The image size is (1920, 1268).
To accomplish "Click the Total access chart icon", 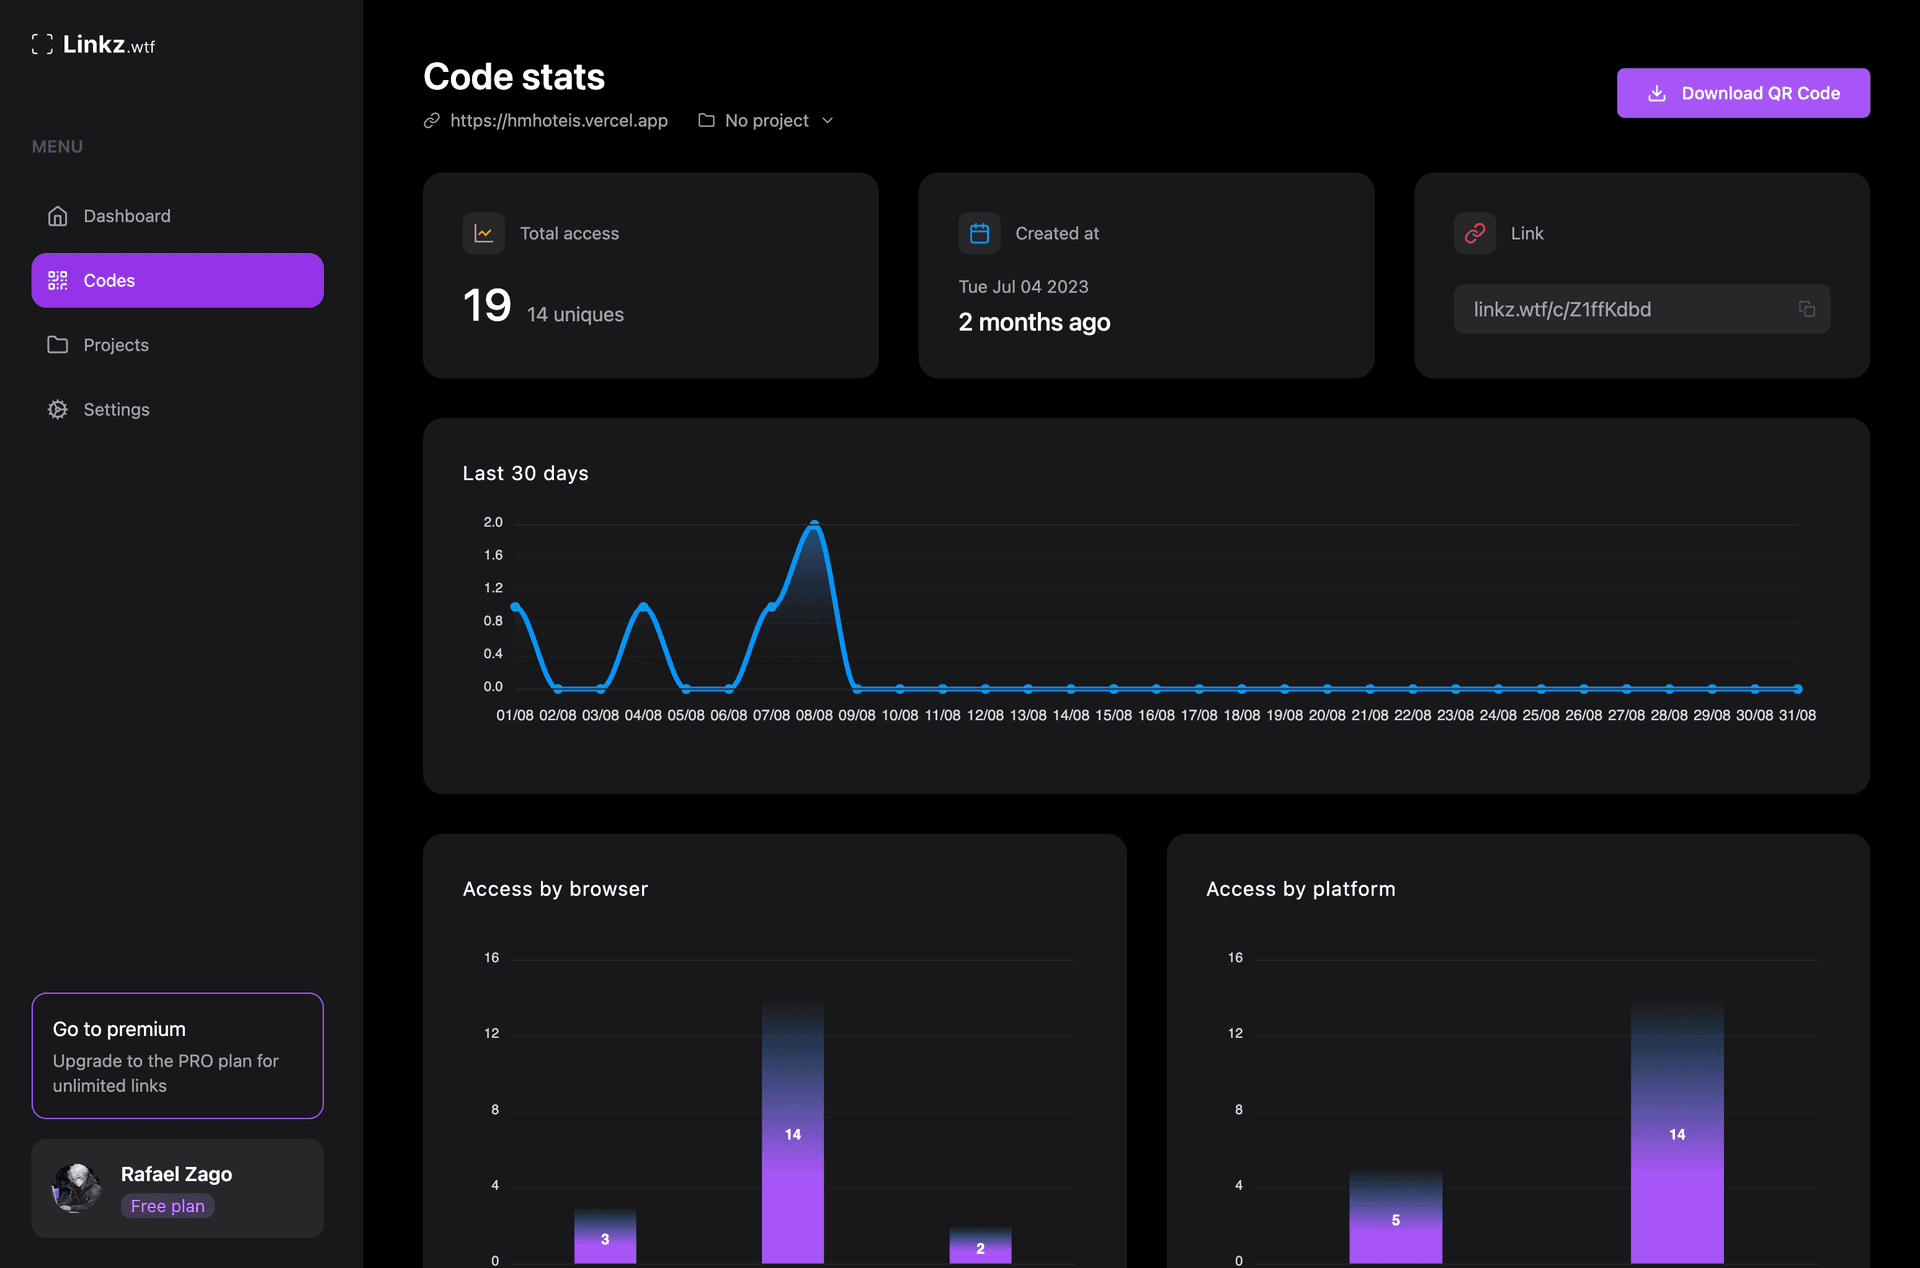I will (483, 233).
